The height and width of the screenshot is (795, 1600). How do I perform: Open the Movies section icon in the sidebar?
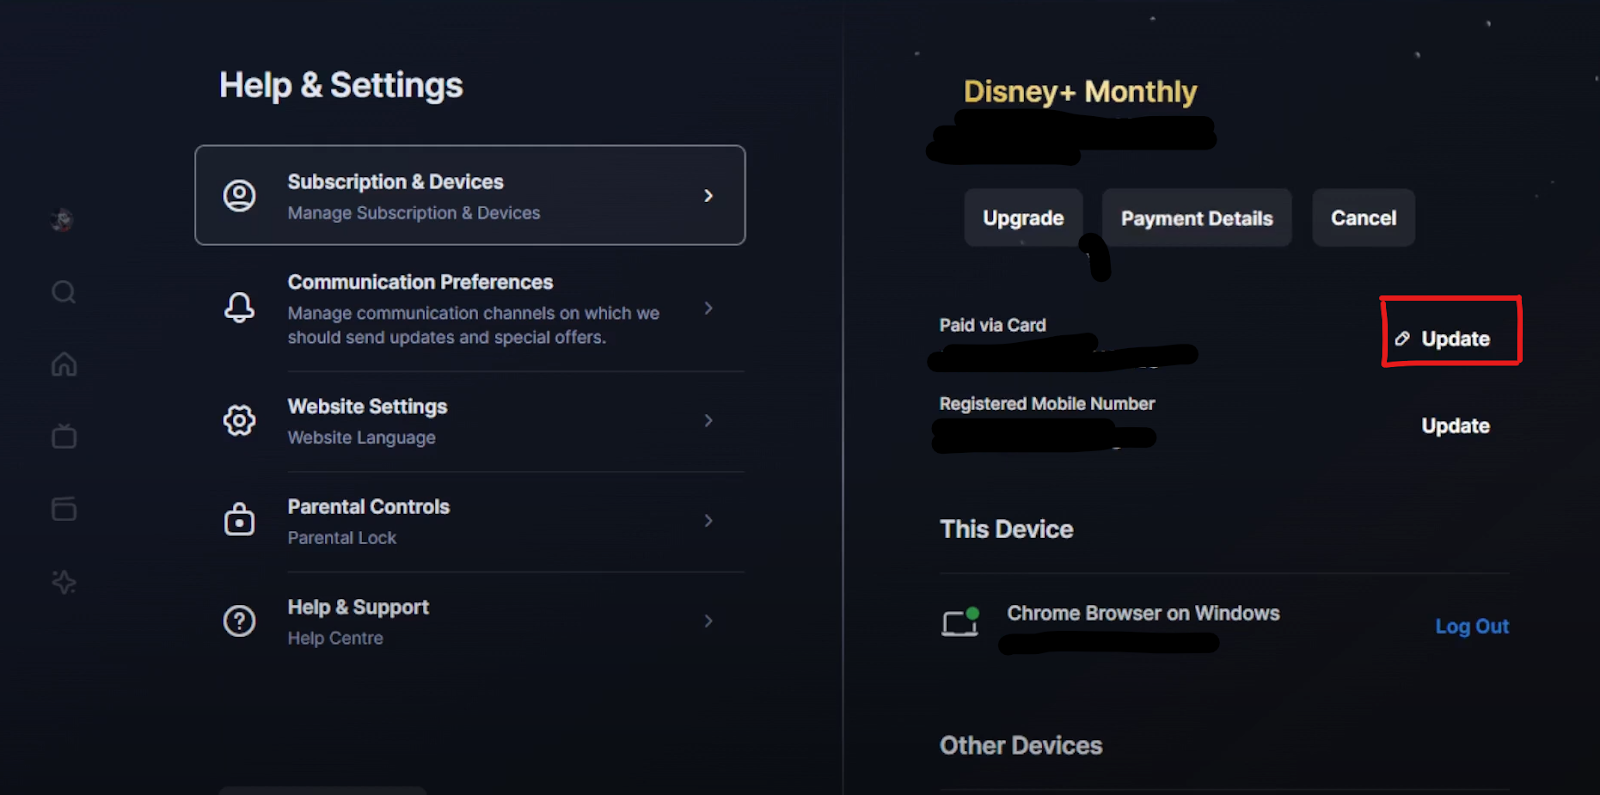[x=64, y=509]
